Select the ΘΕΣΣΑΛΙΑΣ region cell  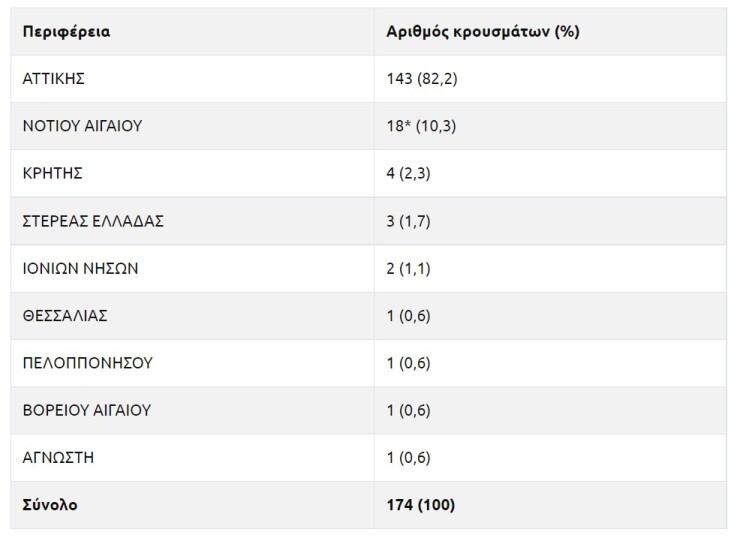click(65, 316)
